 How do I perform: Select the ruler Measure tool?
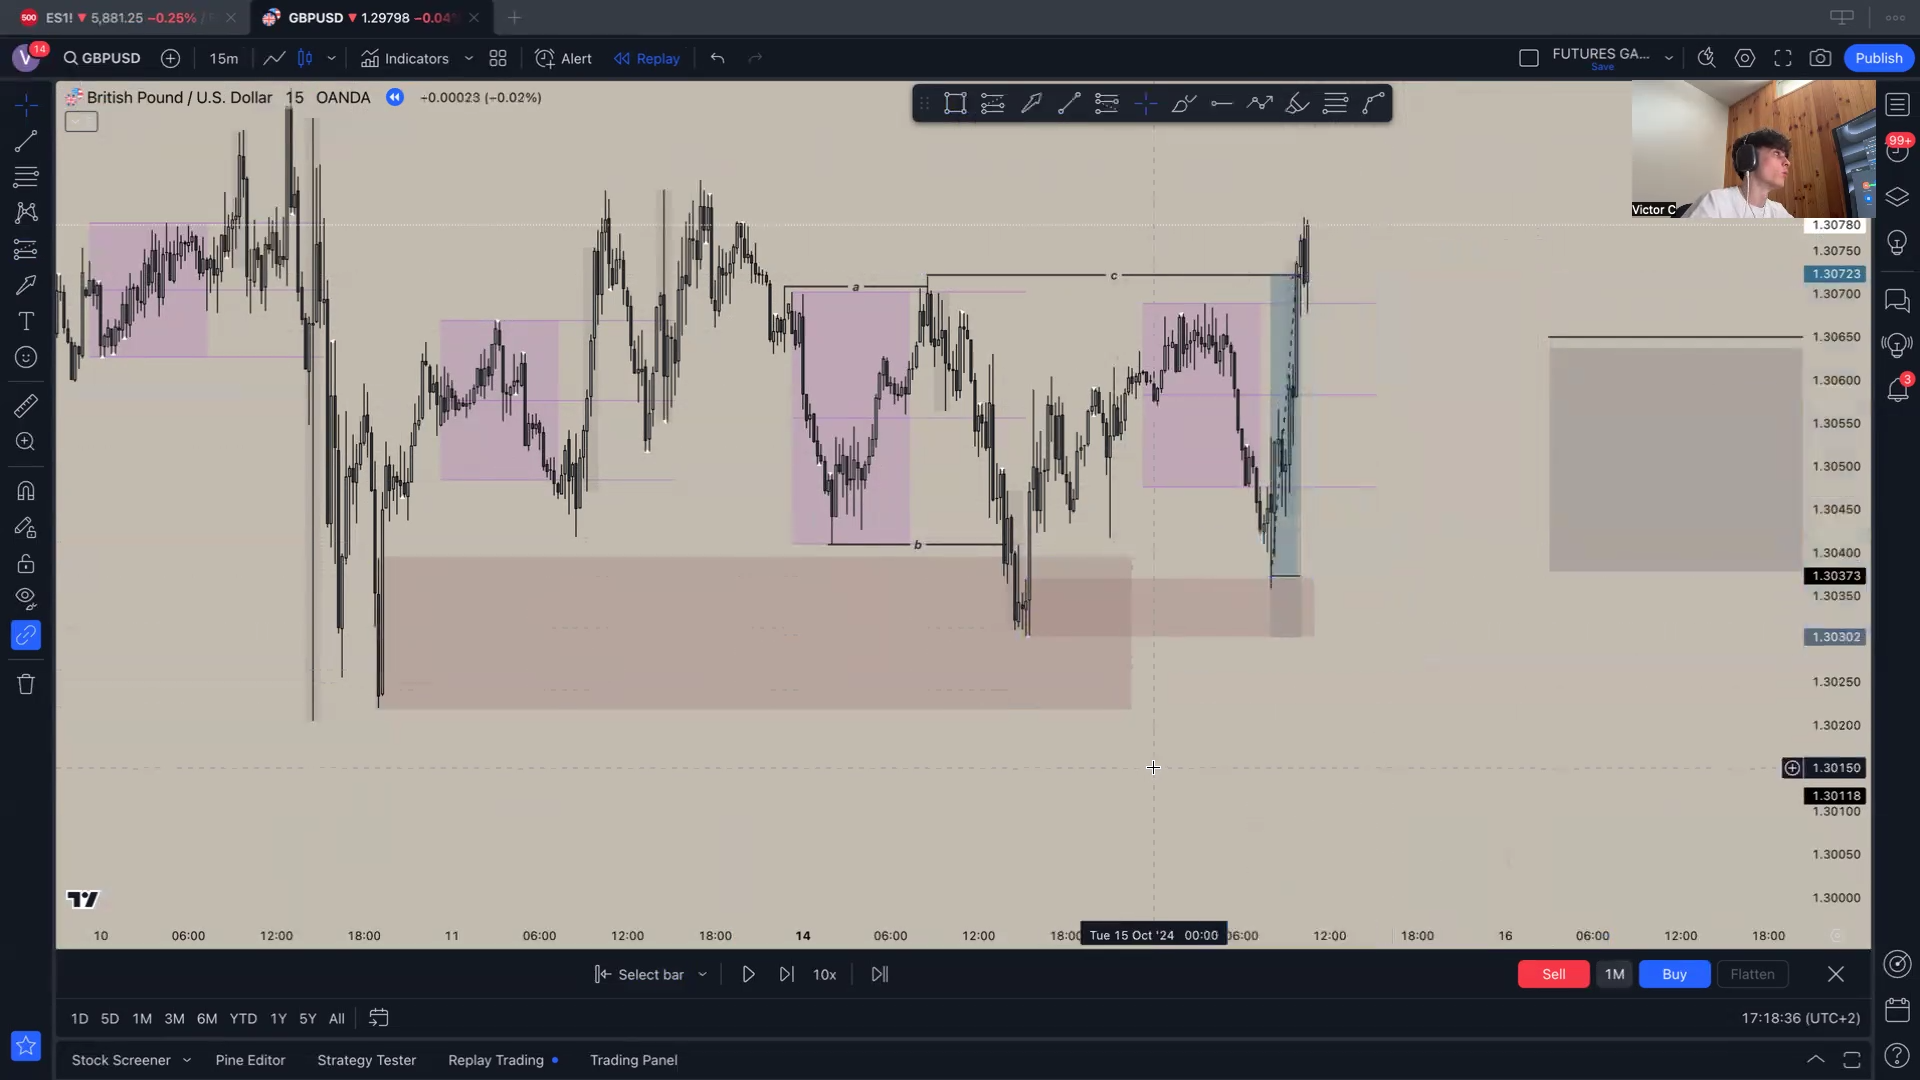click(26, 405)
